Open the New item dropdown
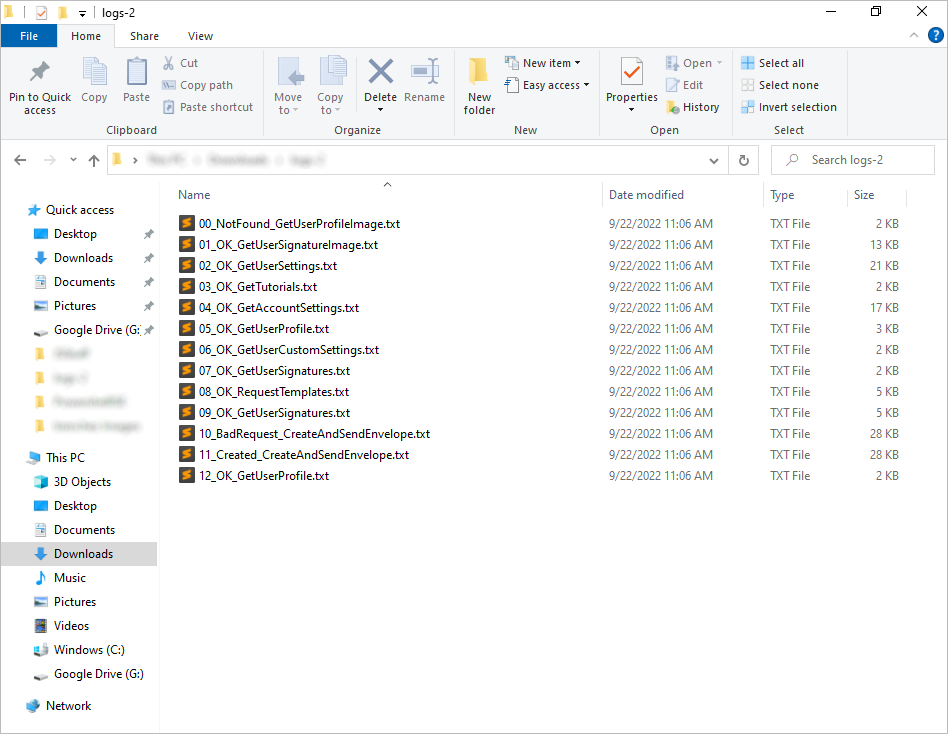The width and height of the screenshot is (948, 734). [x=545, y=62]
